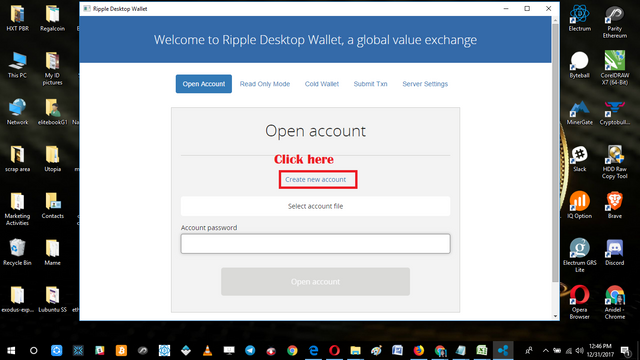Click the wallet window vertical scrollbar
The width and height of the screenshot is (640, 360).
555,153
